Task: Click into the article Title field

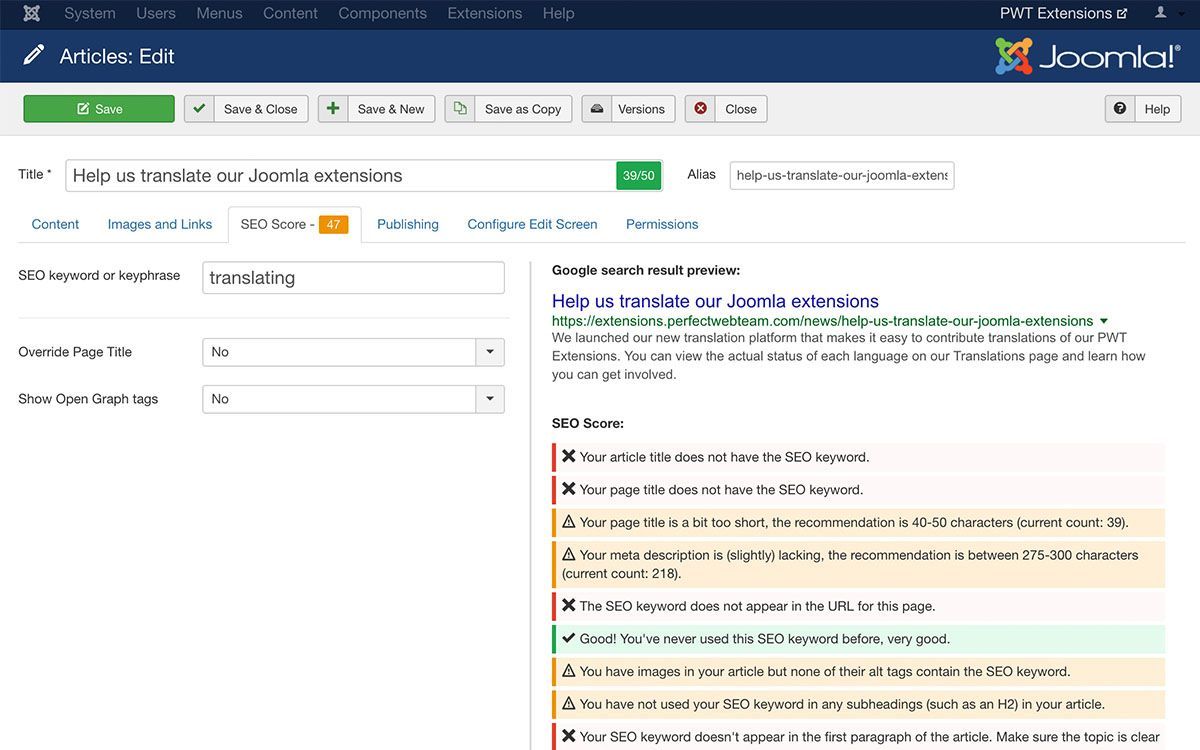Action: pos(341,175)
